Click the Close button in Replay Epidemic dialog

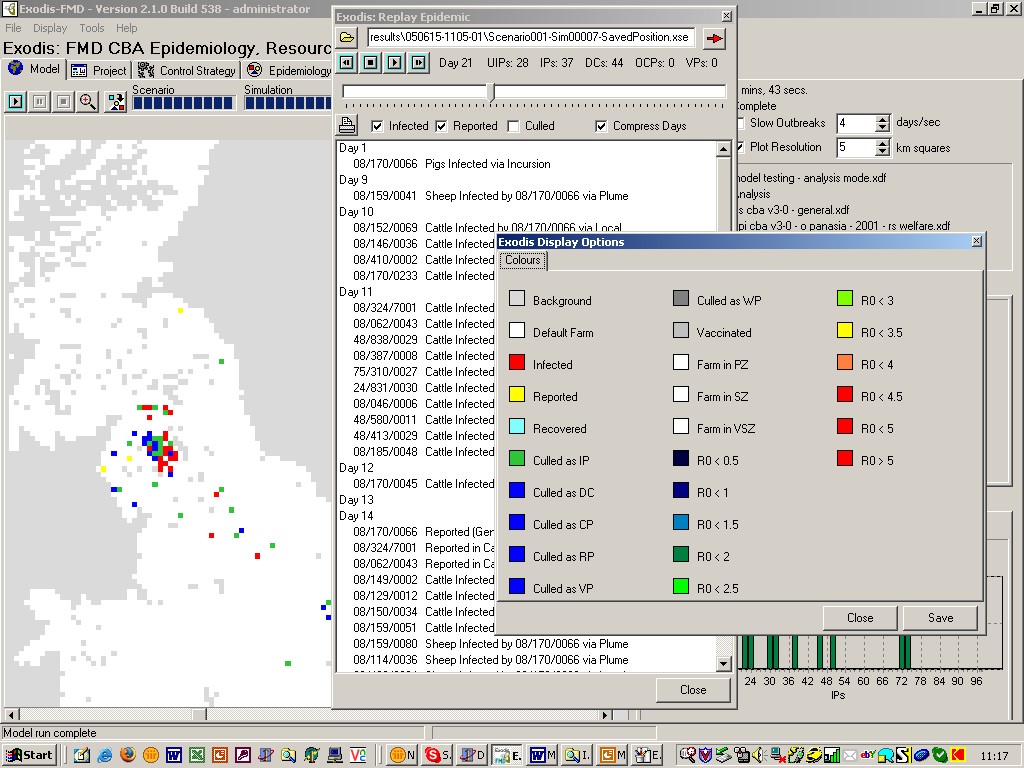693,690
